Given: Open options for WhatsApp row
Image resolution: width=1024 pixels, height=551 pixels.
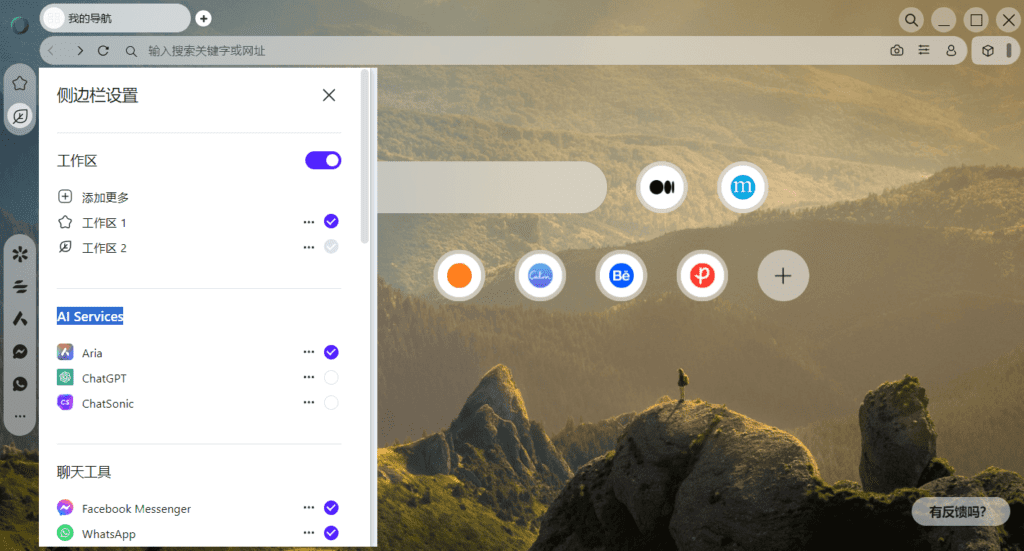Looking at the screenshot, I should 309,533.
